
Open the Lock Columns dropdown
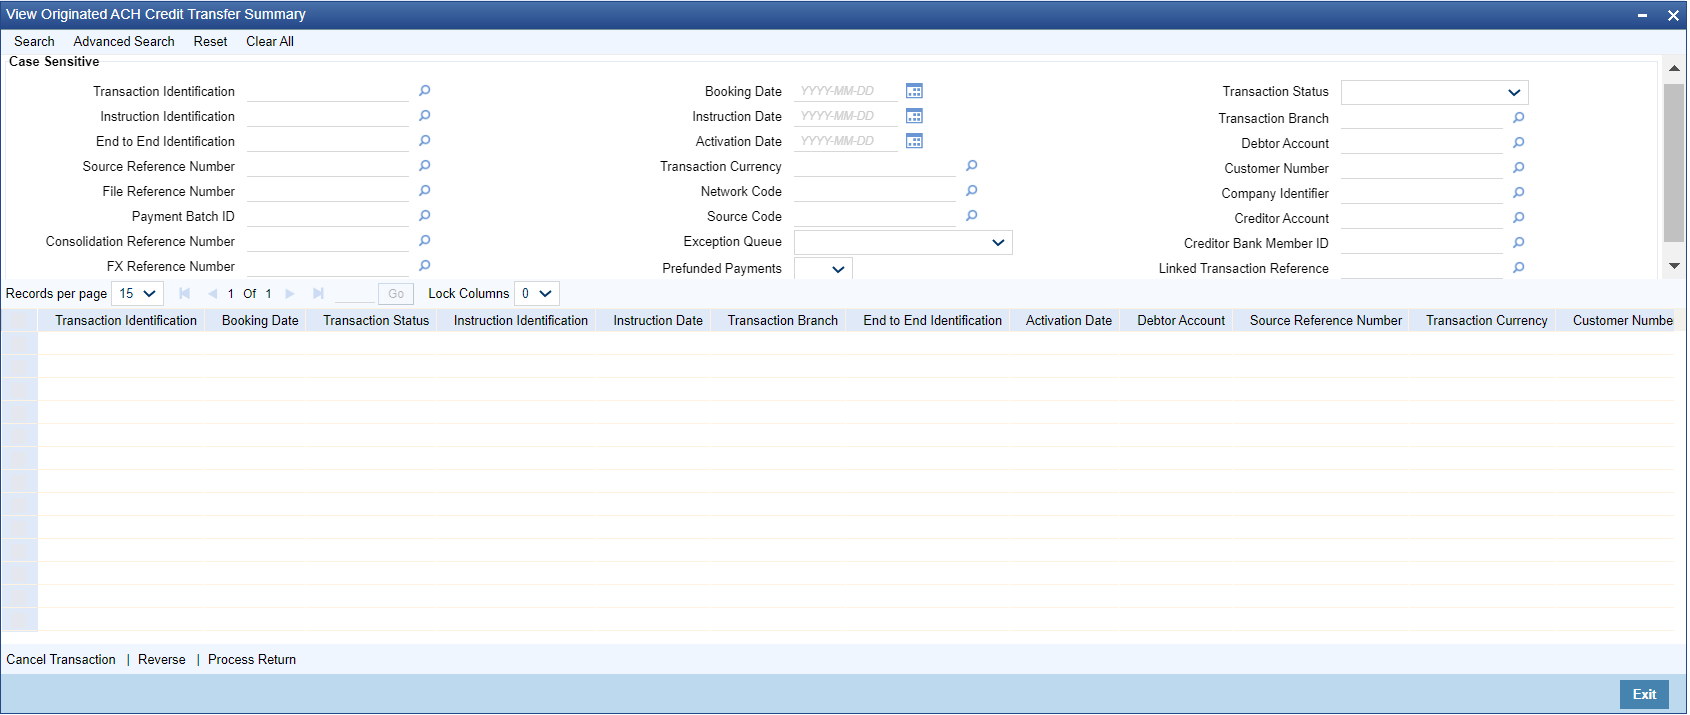point(537,294)
